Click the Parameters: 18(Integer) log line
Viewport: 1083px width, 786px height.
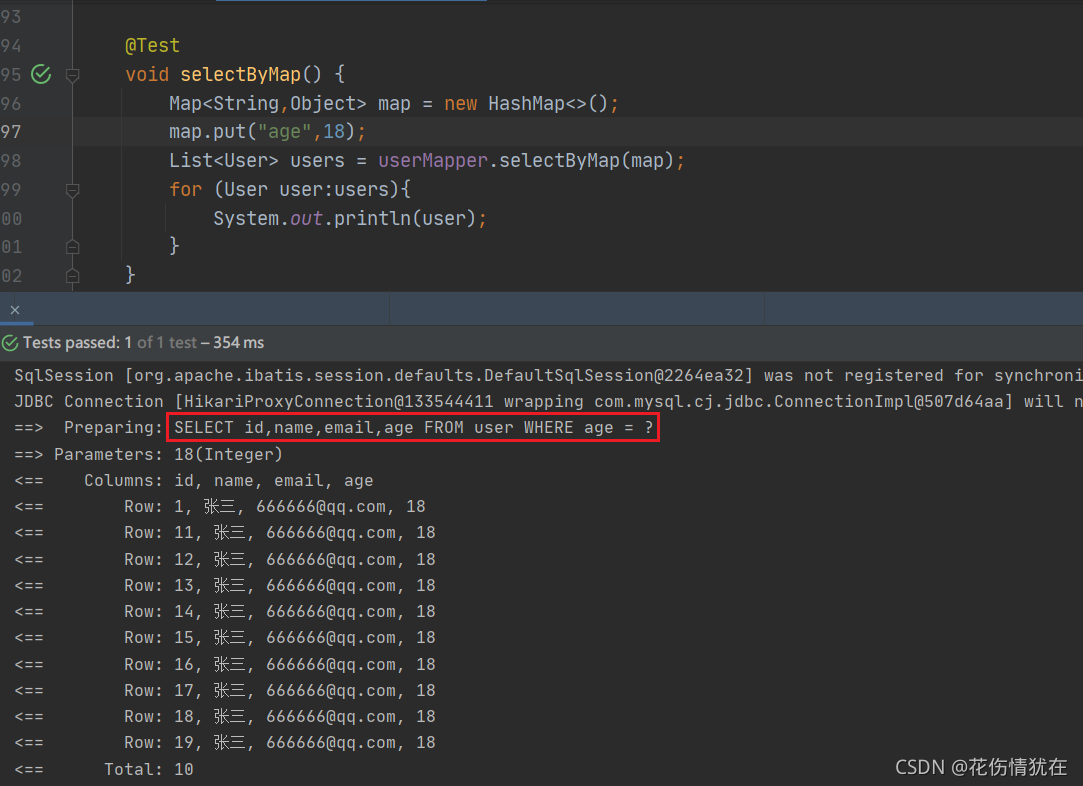pyautogui.click(x=148, y=454)
